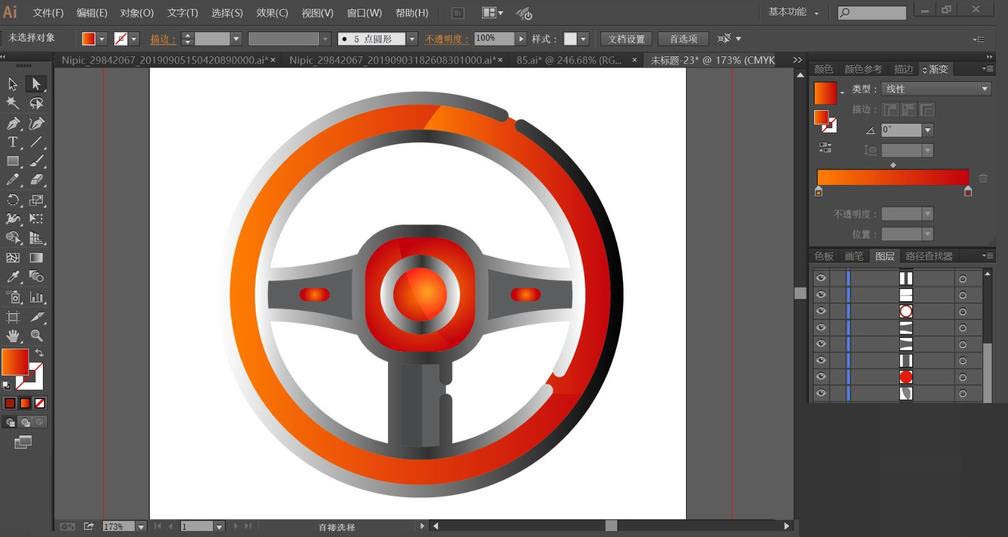The height and width of the screenshot is (537, 1008).
Task: Hide the first layer with double-bar thumbnail
Action: (820, 278)
